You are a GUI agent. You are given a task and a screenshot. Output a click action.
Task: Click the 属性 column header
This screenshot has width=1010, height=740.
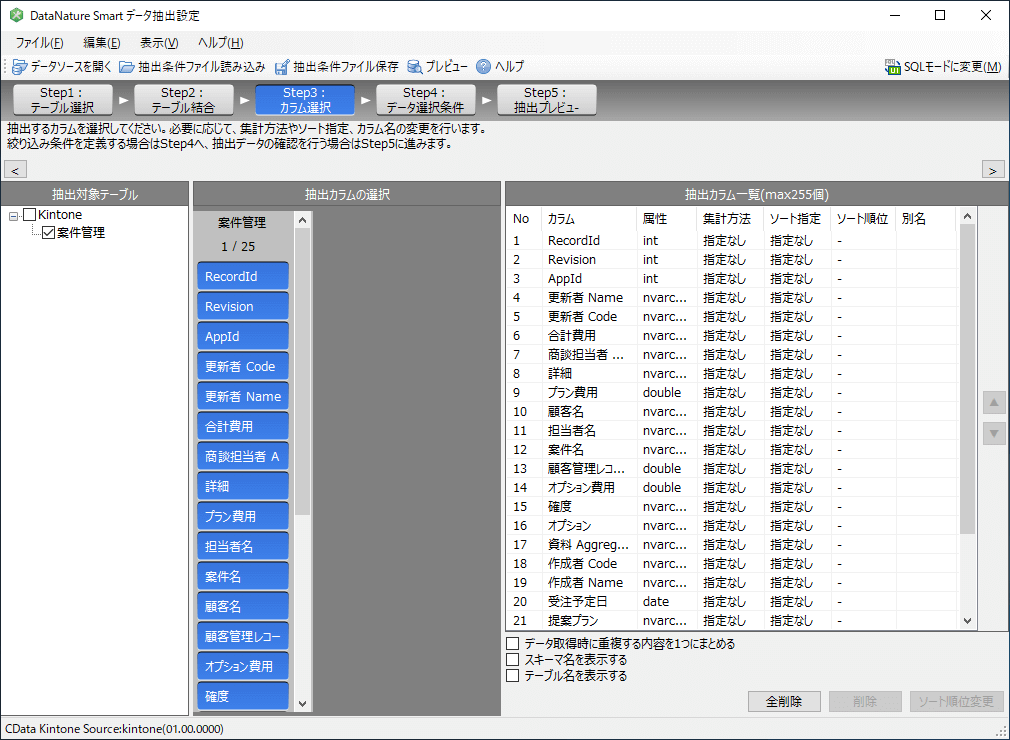(x=667, y=219)
